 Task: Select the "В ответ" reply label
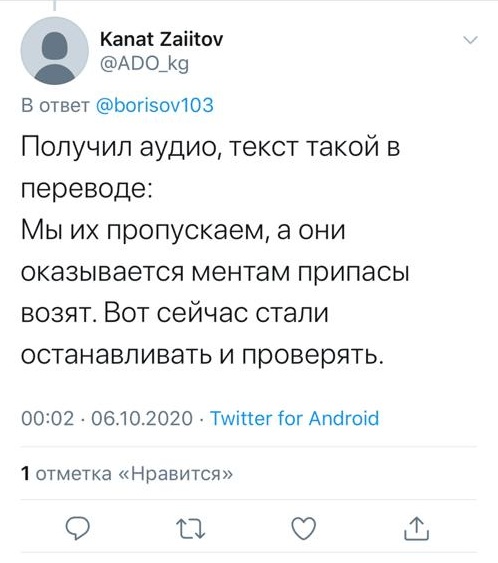pyautogui.click(x=55, y=105)
